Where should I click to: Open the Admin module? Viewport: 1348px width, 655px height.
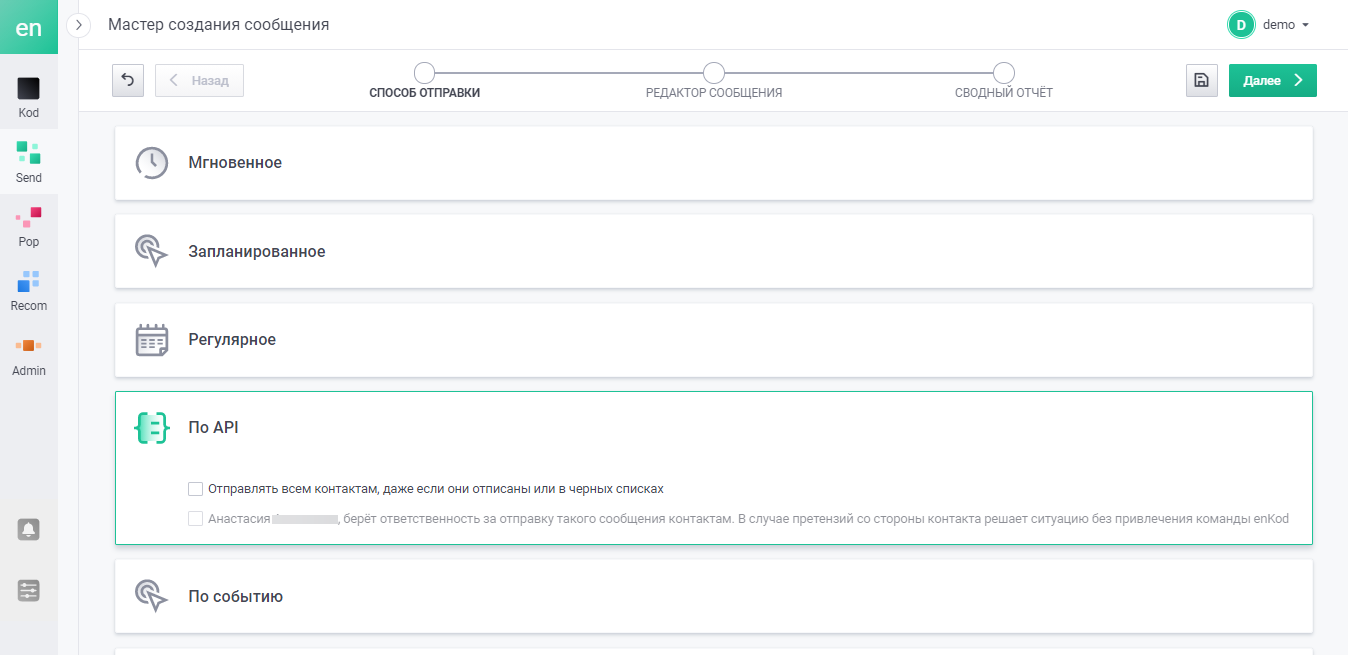click(x=29, y=355)
